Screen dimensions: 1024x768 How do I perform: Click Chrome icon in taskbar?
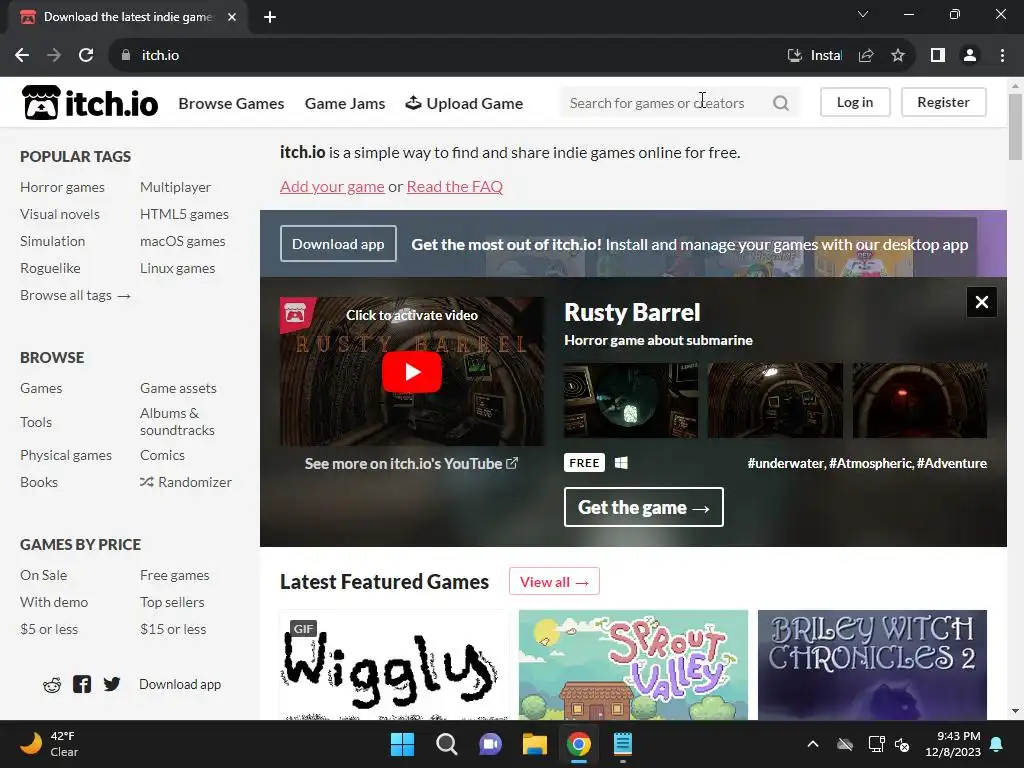[579, 744]
